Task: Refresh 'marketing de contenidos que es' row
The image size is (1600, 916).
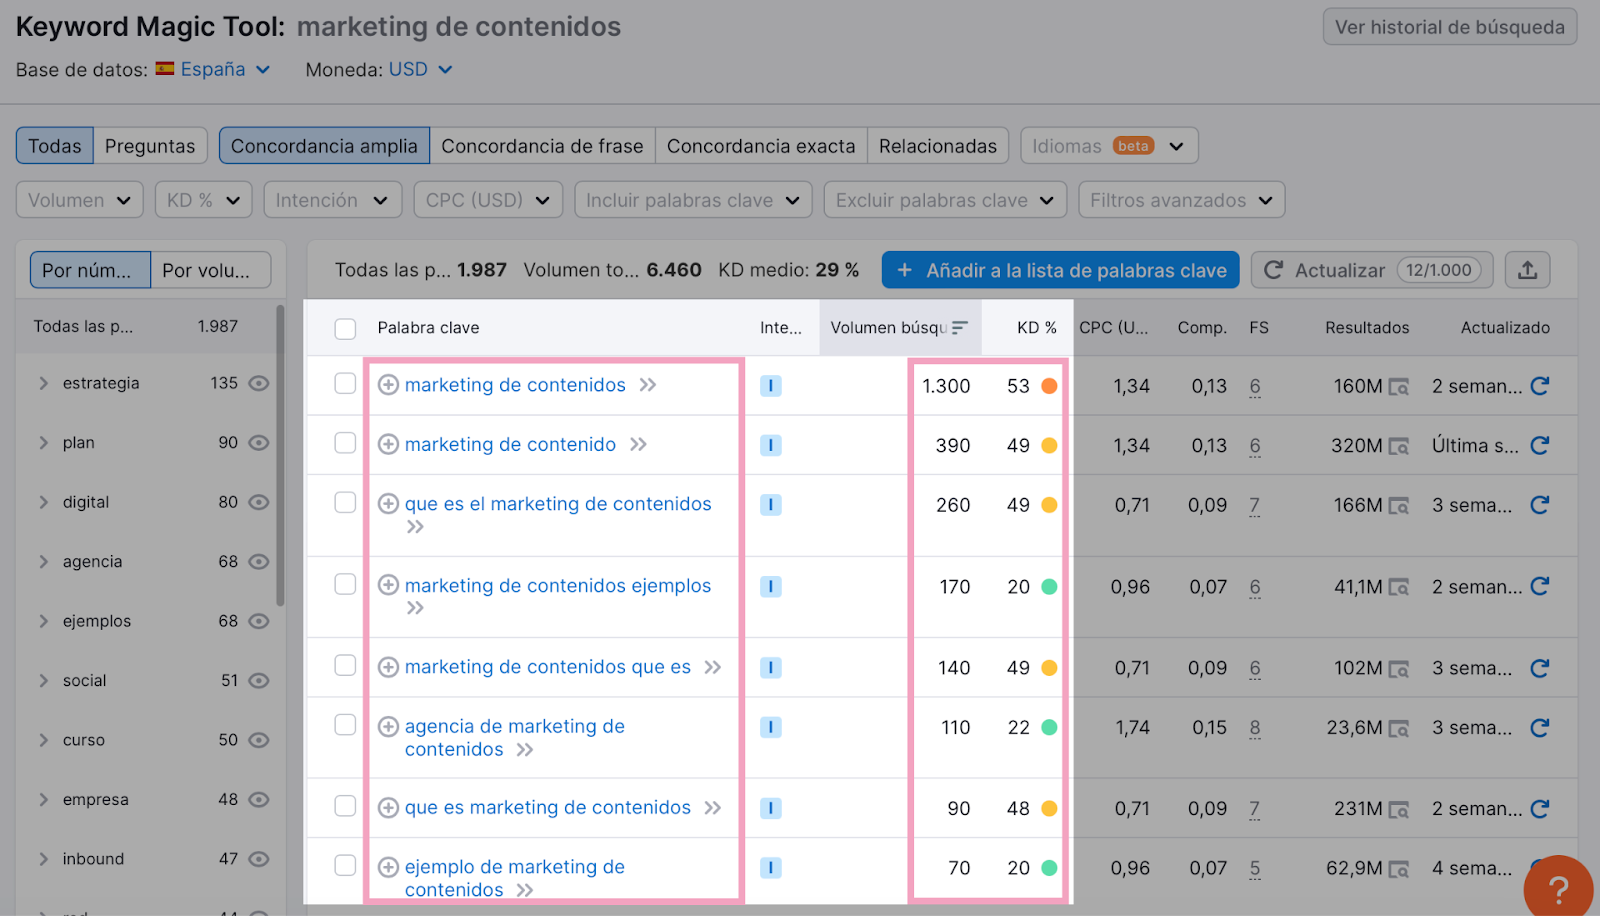Action: [x=1540, y=668]
